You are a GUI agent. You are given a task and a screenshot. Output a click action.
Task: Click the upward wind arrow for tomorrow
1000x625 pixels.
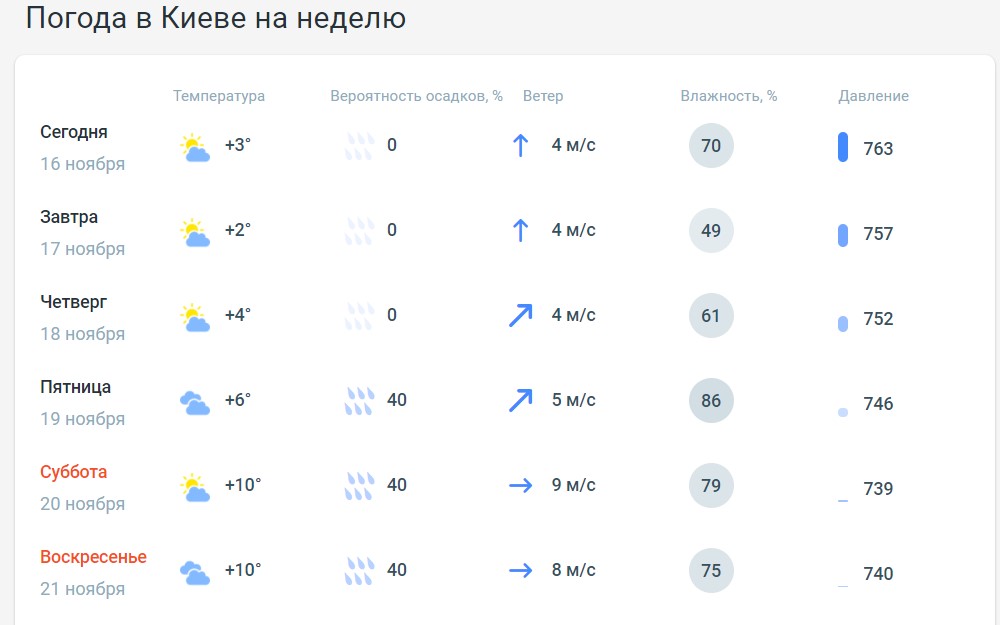(520, 232)
